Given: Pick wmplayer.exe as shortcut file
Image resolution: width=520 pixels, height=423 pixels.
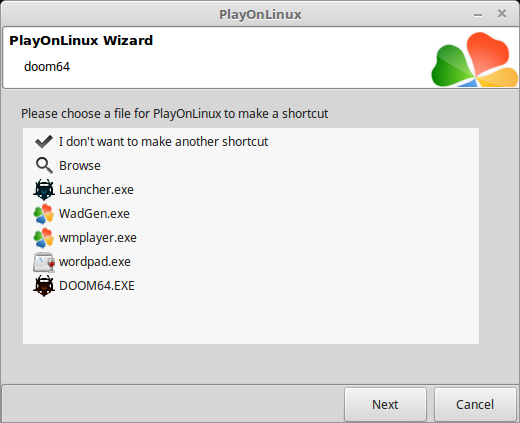Looking at the screenshot, I should (x=98, y=238).
